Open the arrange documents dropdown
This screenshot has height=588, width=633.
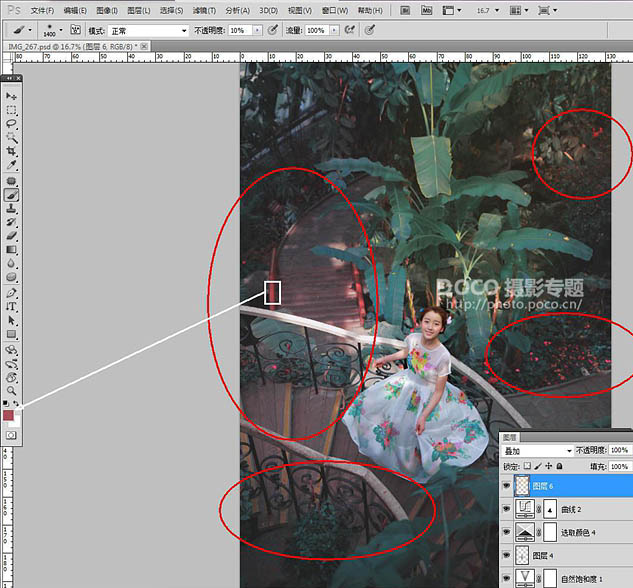(x=519, y=10)
